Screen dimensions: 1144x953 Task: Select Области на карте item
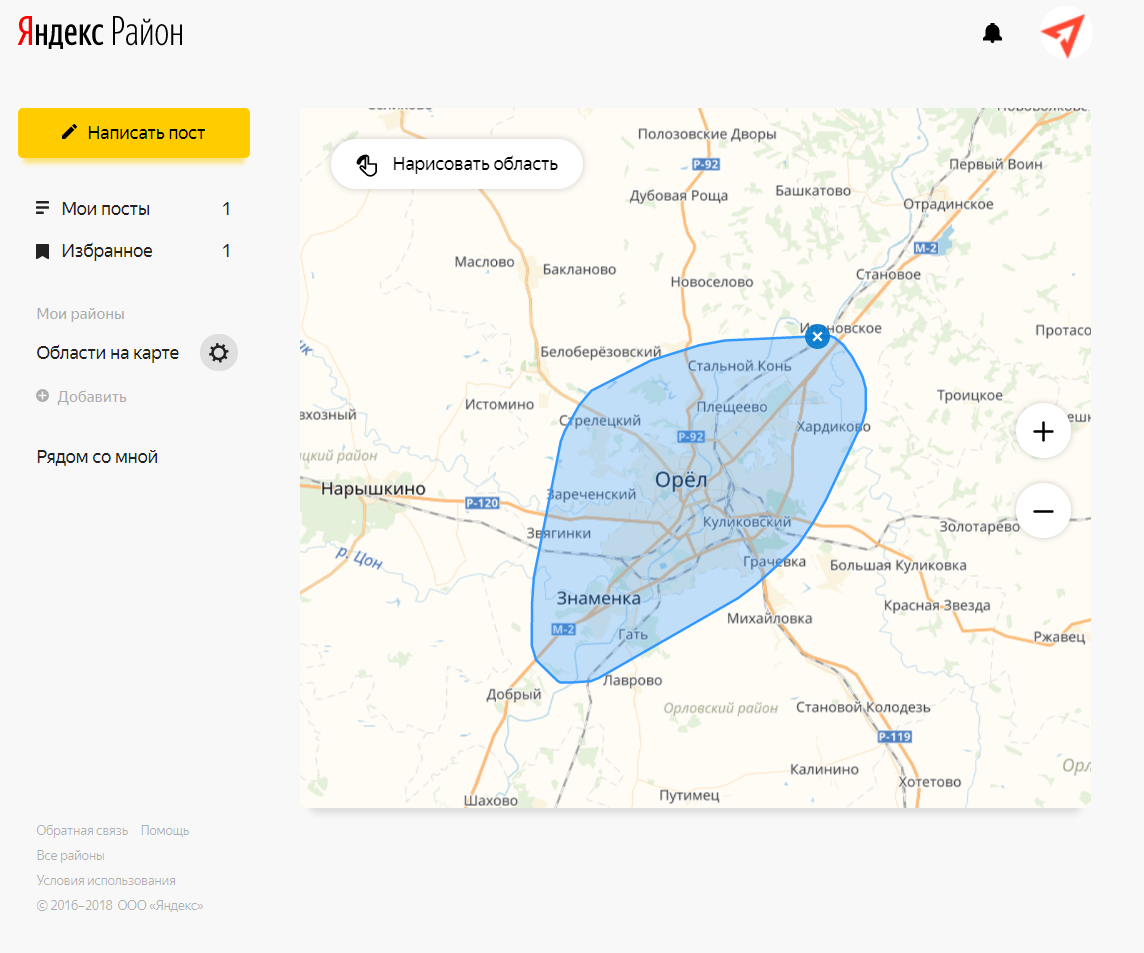108,353
